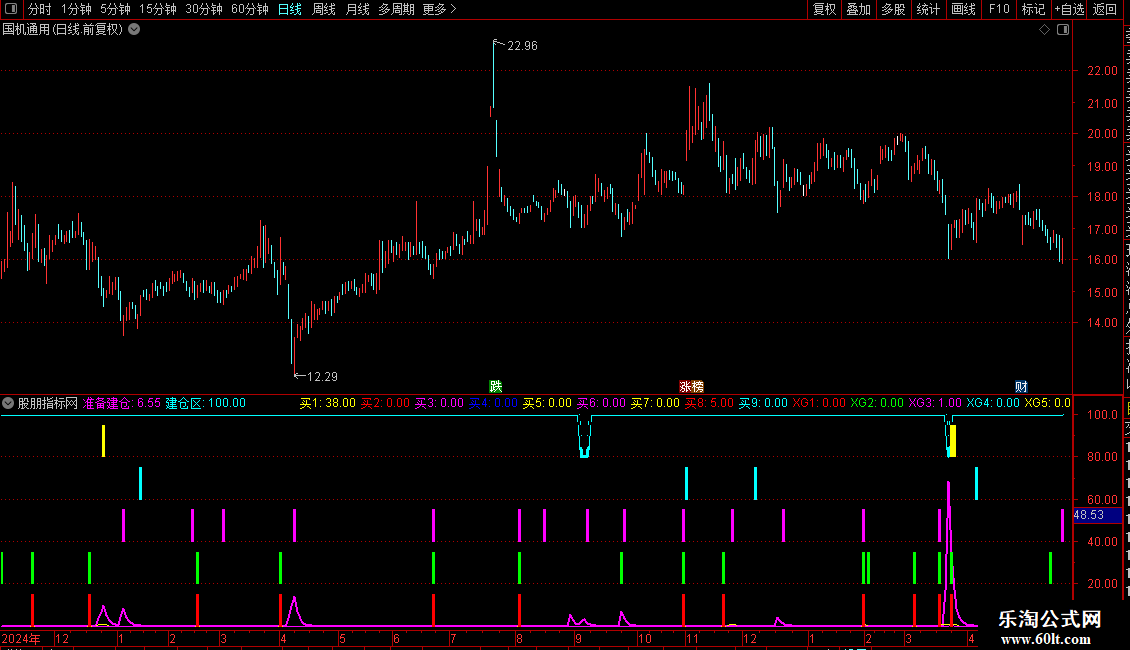
Task: Switch to 分时 time-share chart
Action: 39,9
